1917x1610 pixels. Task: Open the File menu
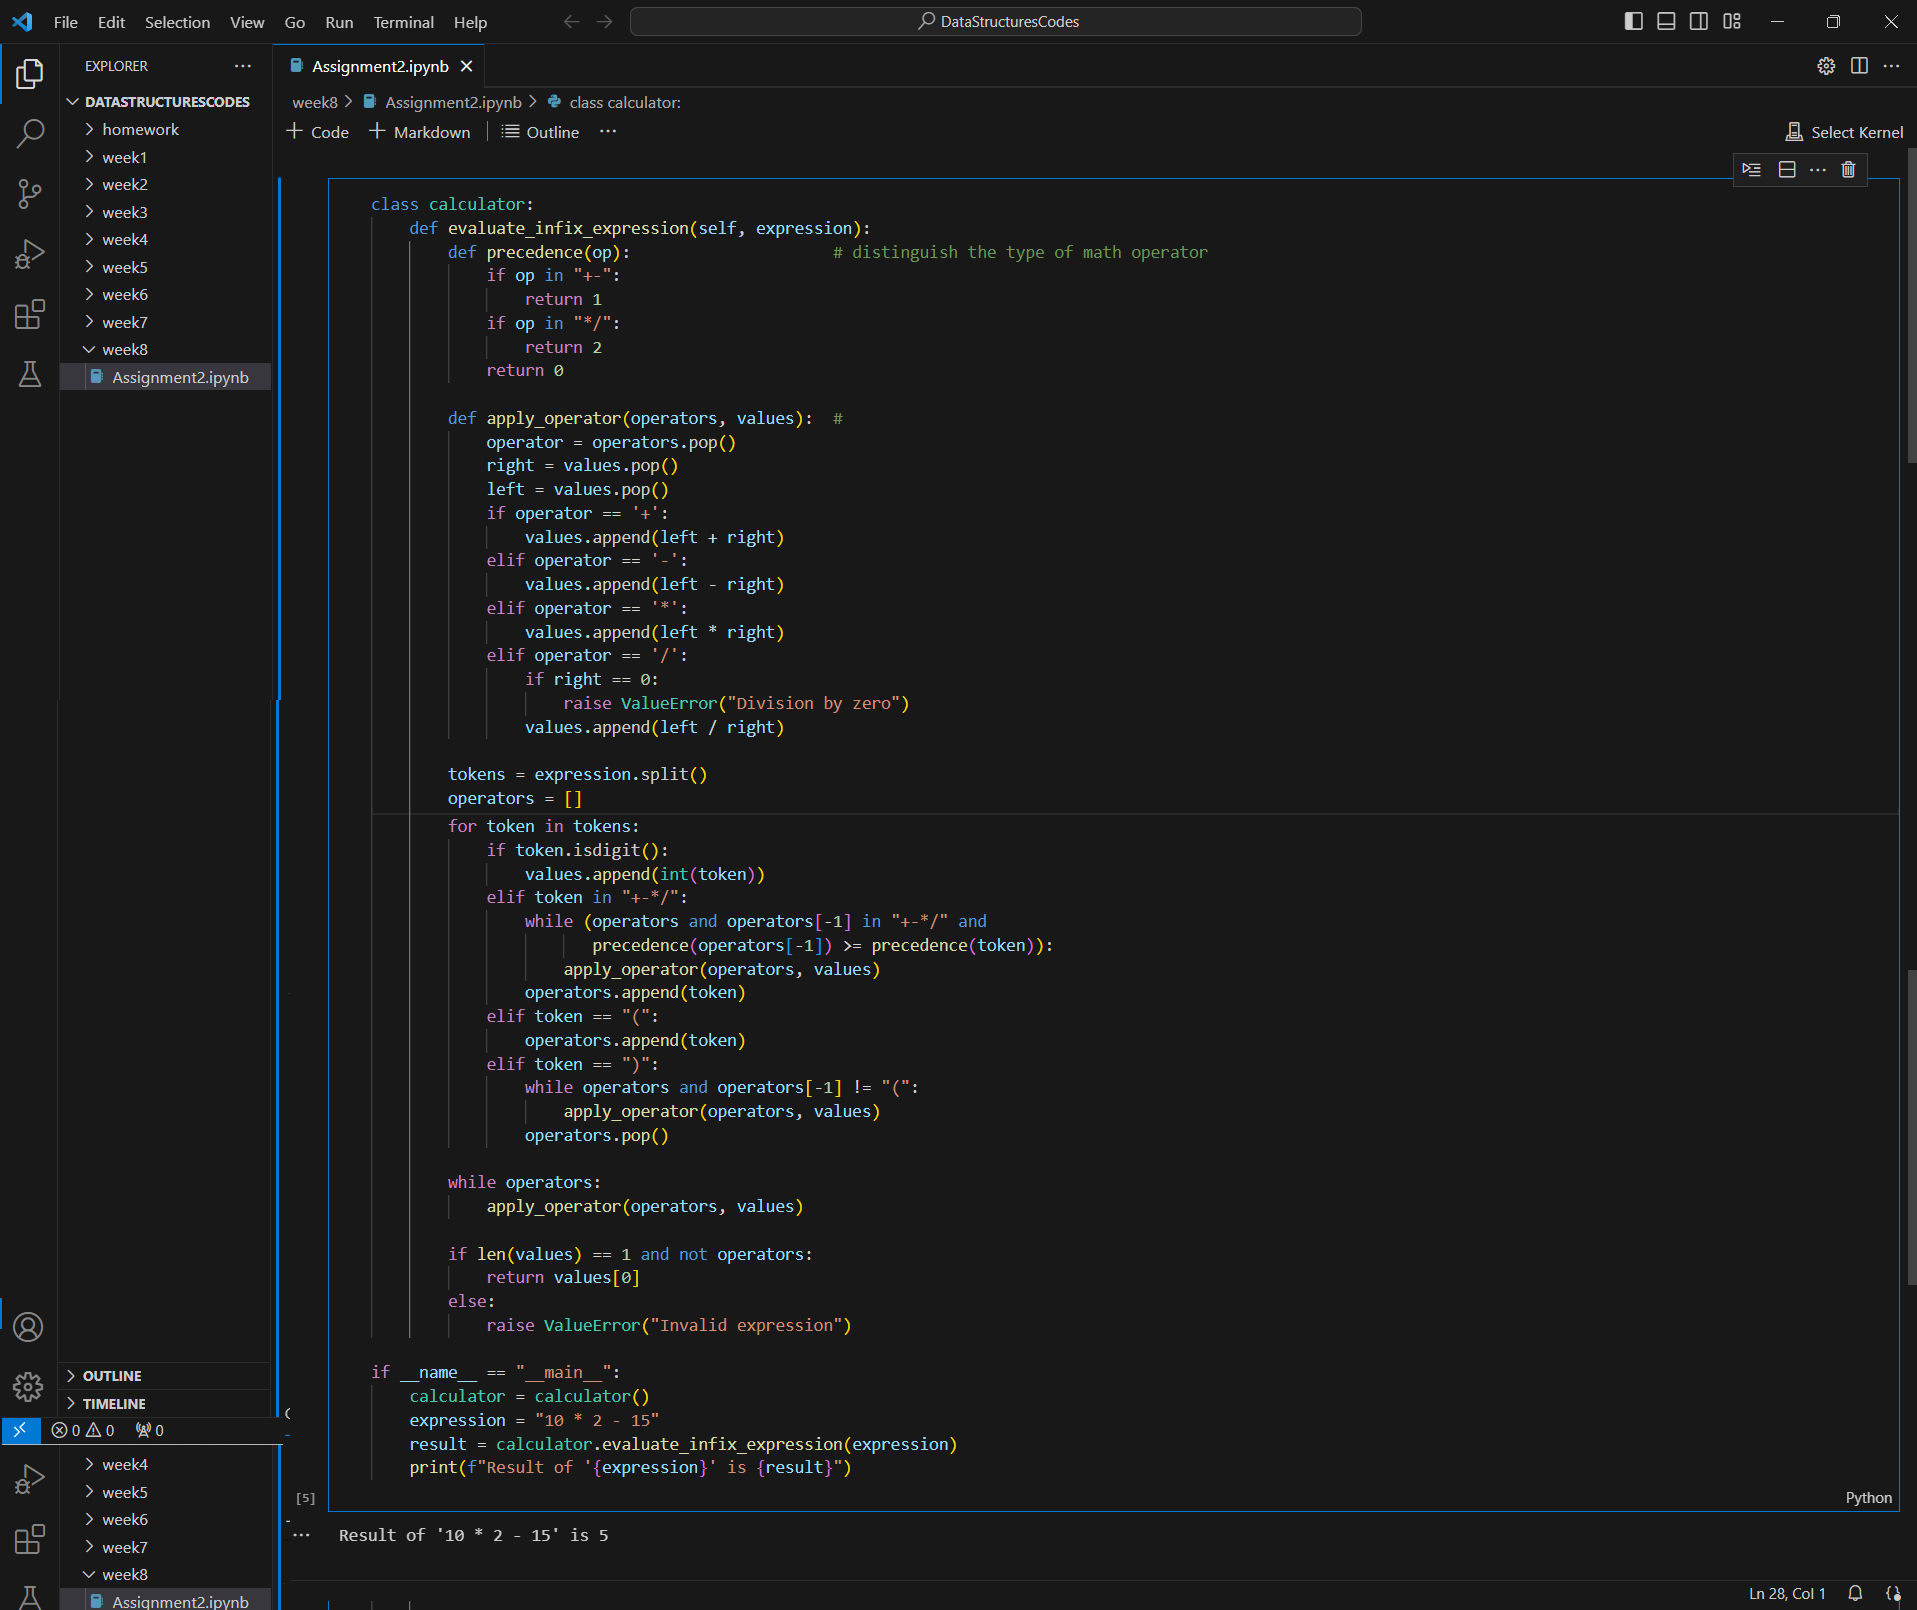point(66,22)
